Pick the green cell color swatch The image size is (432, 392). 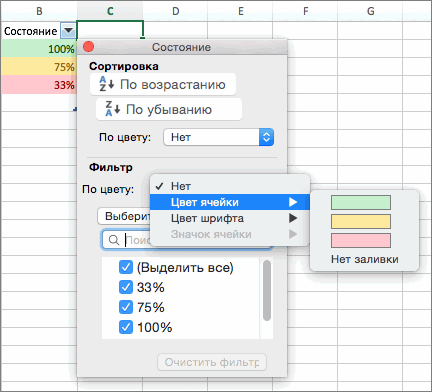coord(361,202)
